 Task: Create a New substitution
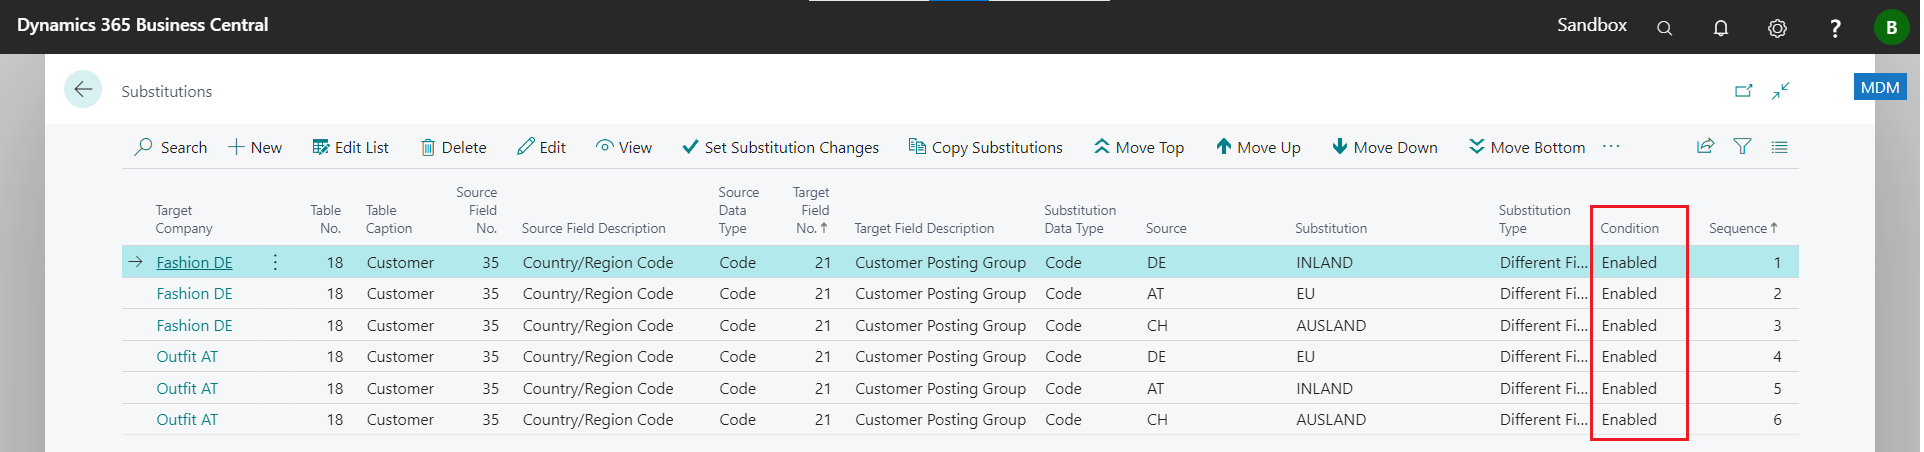point(255,147)
